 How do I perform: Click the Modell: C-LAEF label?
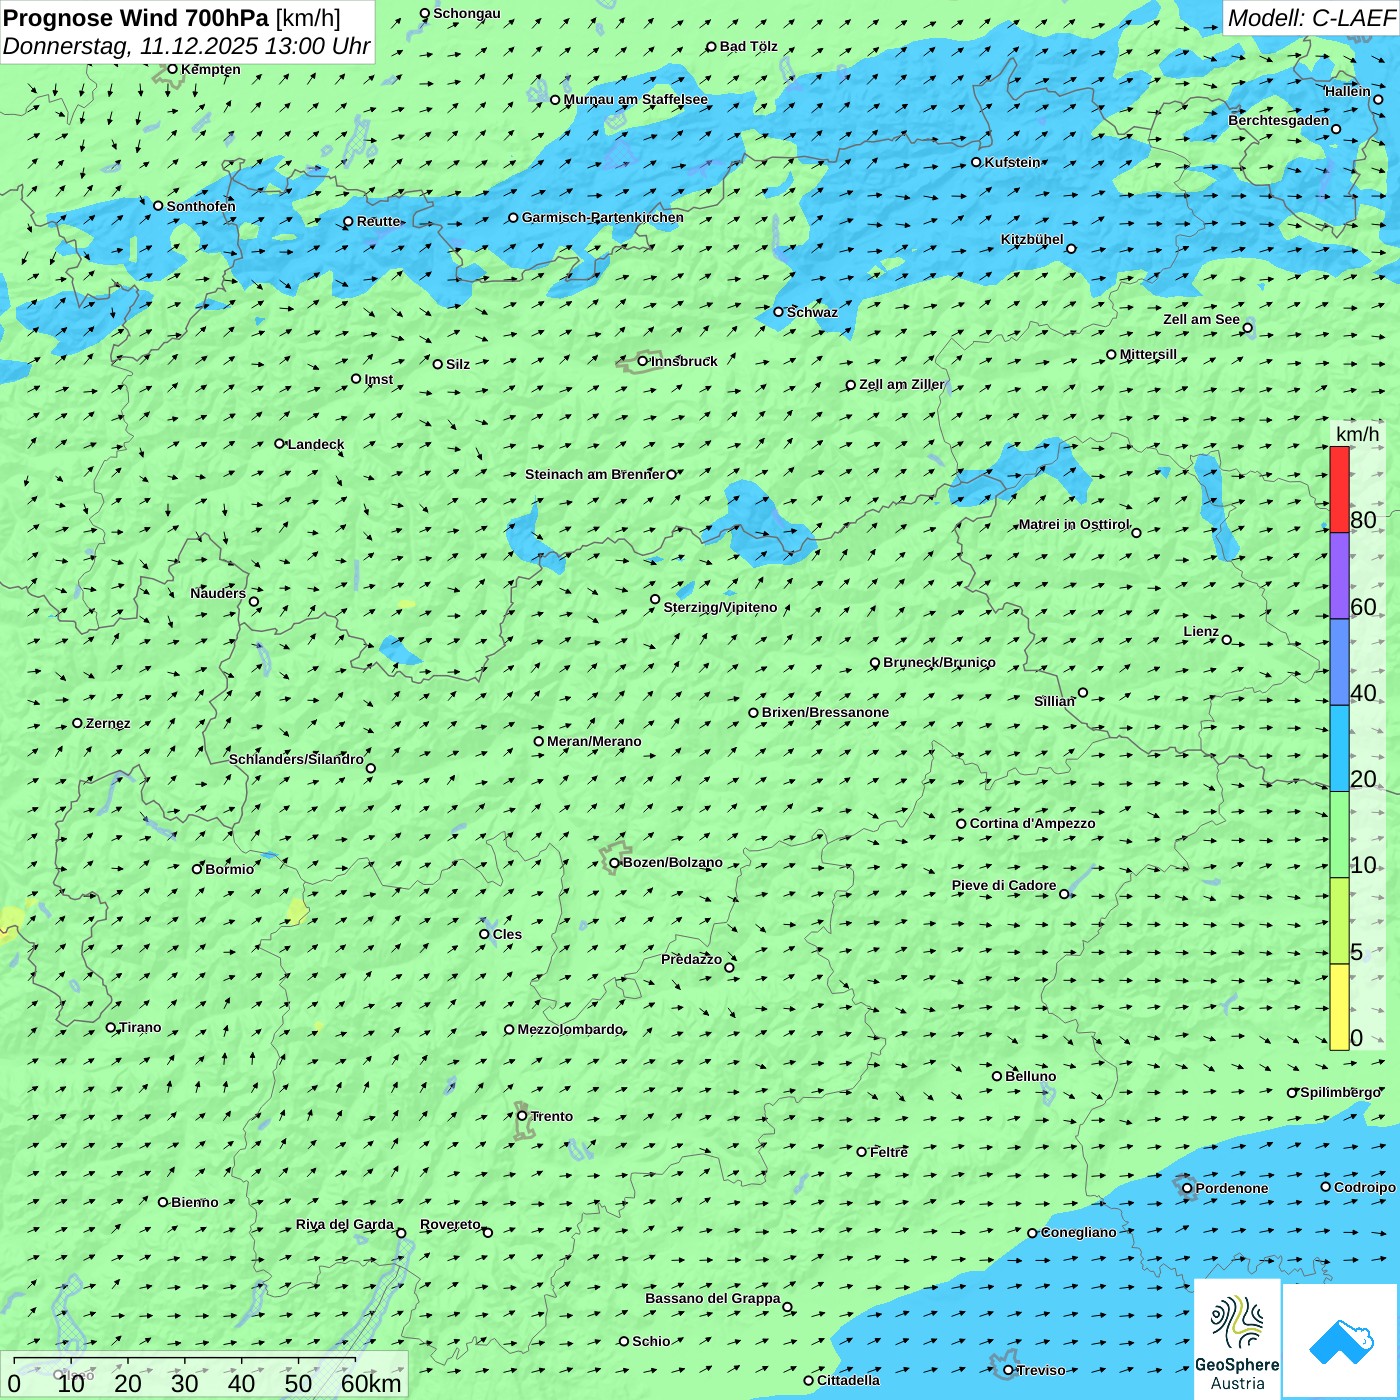point(1310,18)
